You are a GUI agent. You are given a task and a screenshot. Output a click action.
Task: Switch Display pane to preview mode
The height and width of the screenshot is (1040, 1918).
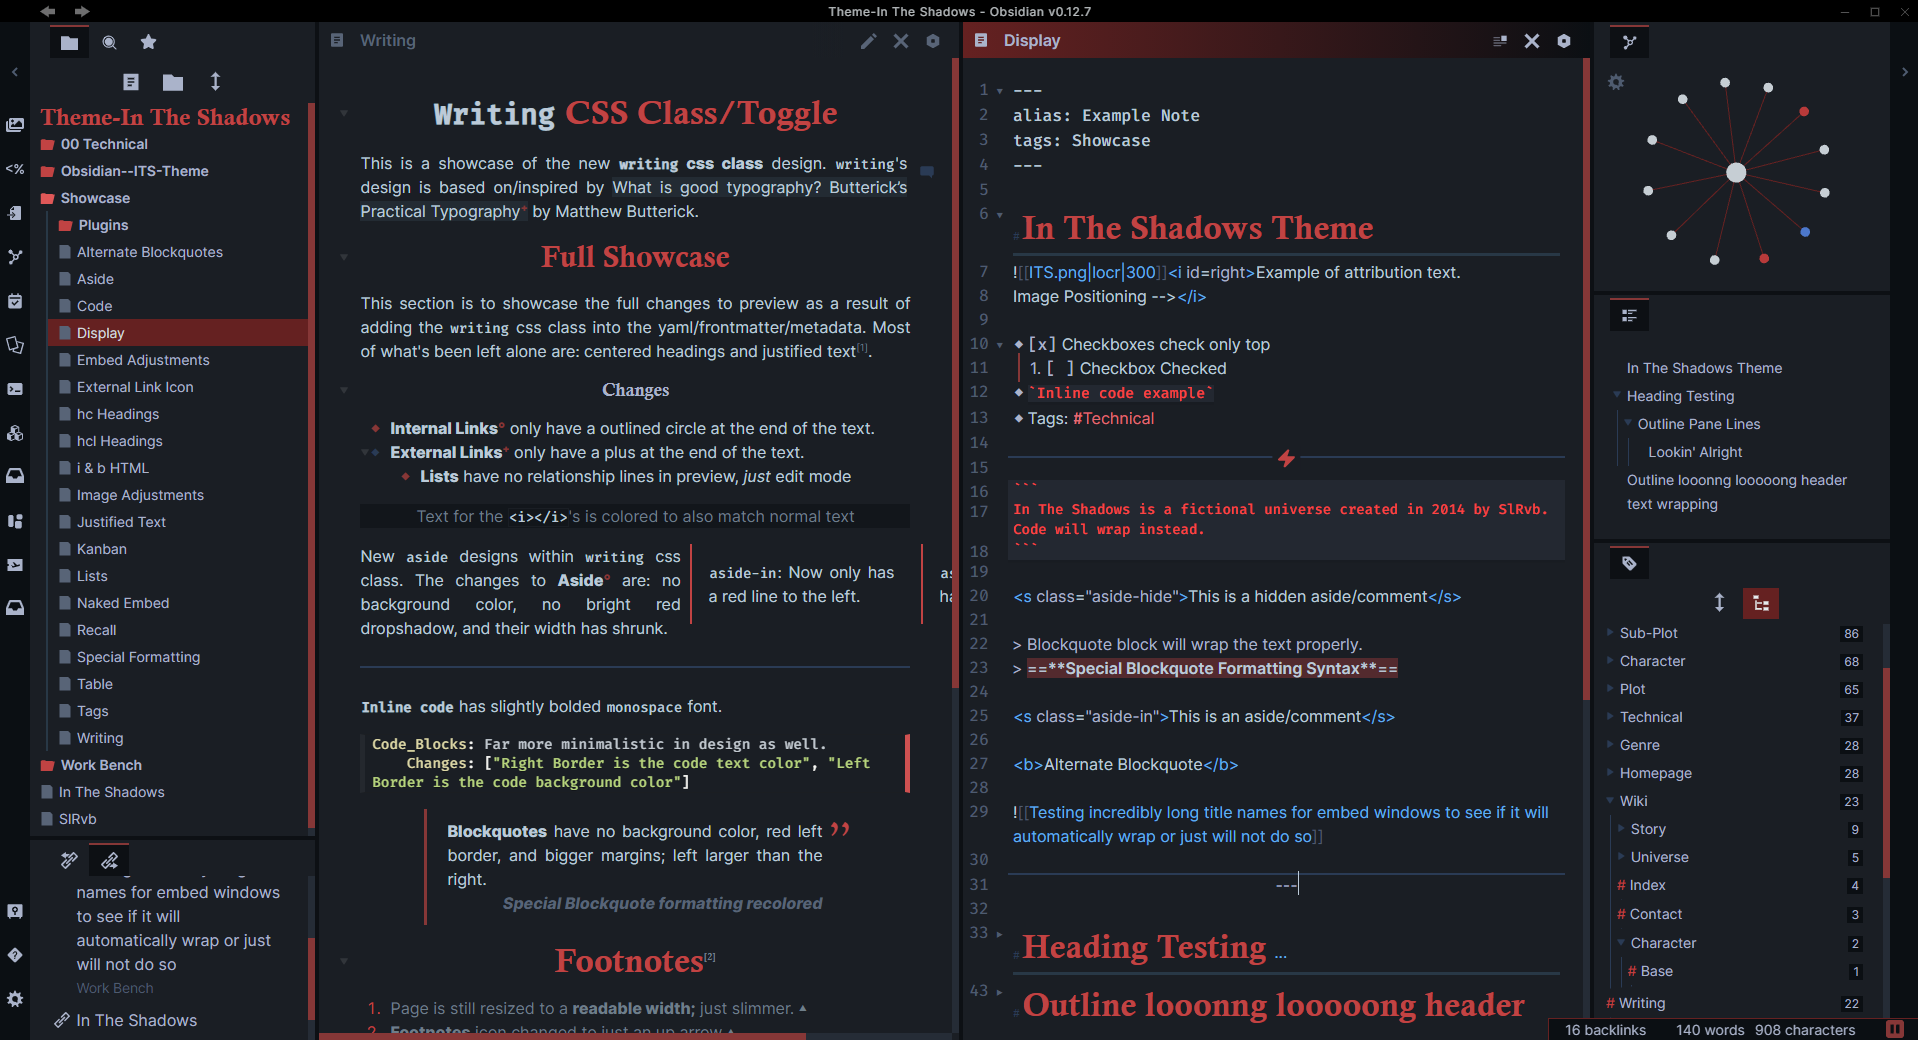[x=1500, y=41]
